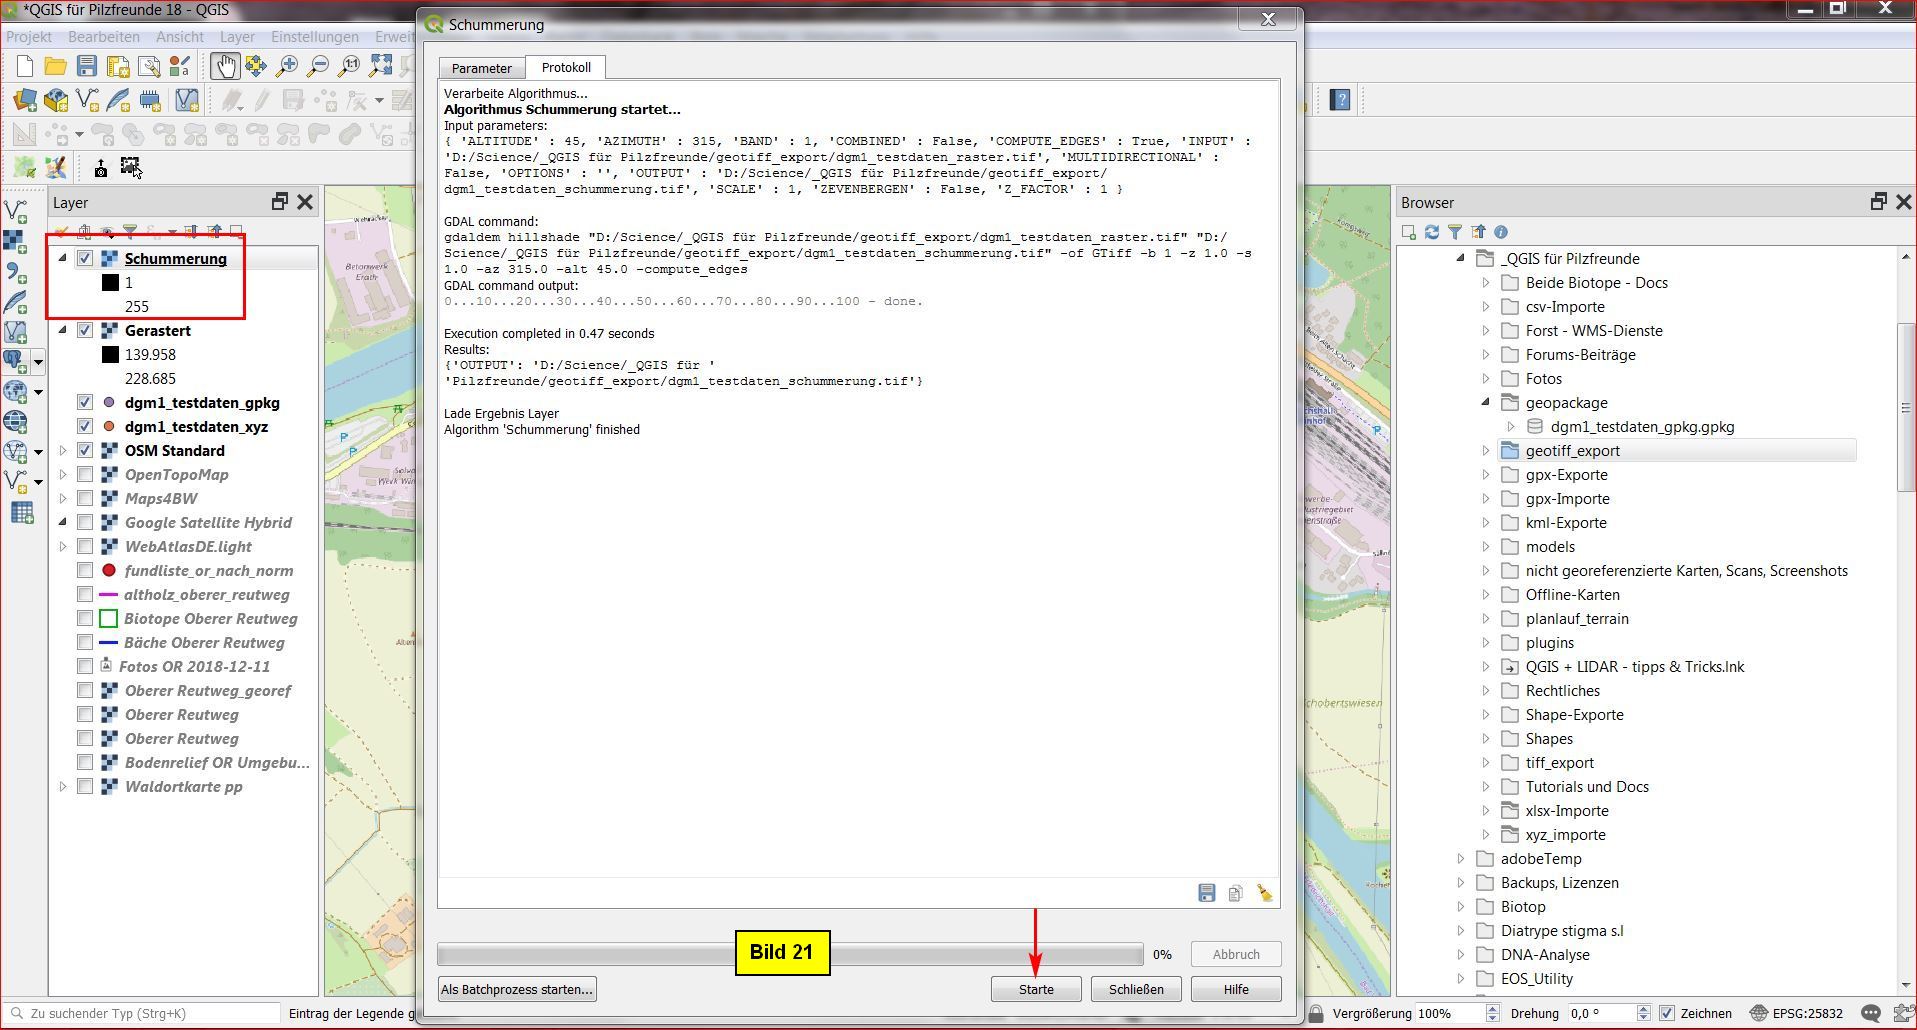
Task: Expand the geotiff_export folder
Action: point(1486,451)
